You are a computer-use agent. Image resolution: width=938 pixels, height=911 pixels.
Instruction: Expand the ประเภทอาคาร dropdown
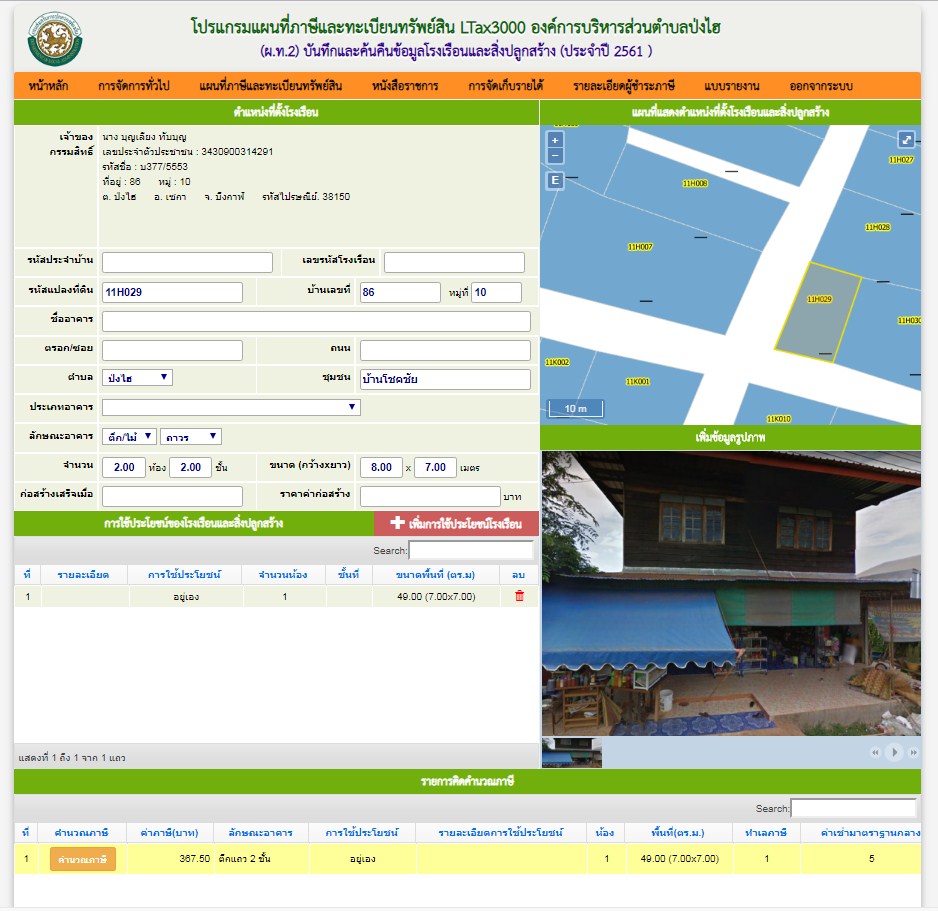pos(231,407)
